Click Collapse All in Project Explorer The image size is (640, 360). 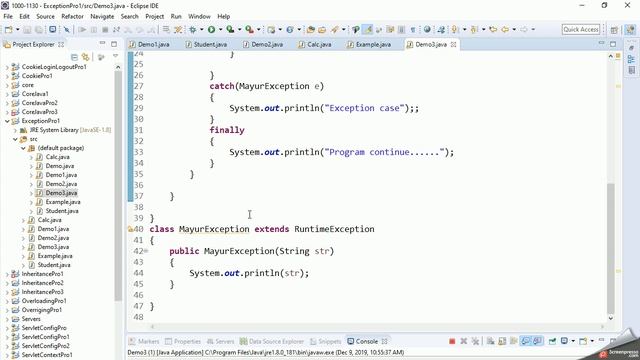[x=74, y=57]
